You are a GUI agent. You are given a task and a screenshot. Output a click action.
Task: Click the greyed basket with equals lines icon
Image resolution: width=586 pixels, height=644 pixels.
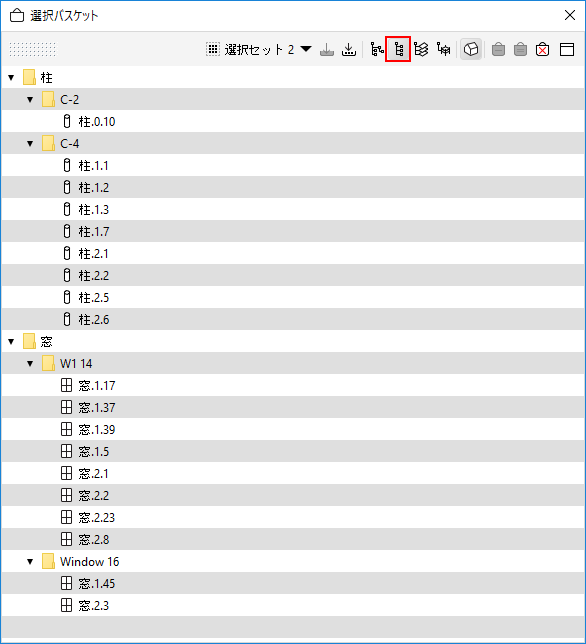[520, 50]
